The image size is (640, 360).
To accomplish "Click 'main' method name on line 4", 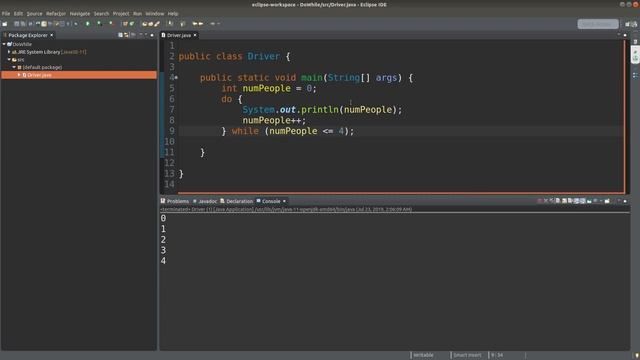I will tap(312, 78).
